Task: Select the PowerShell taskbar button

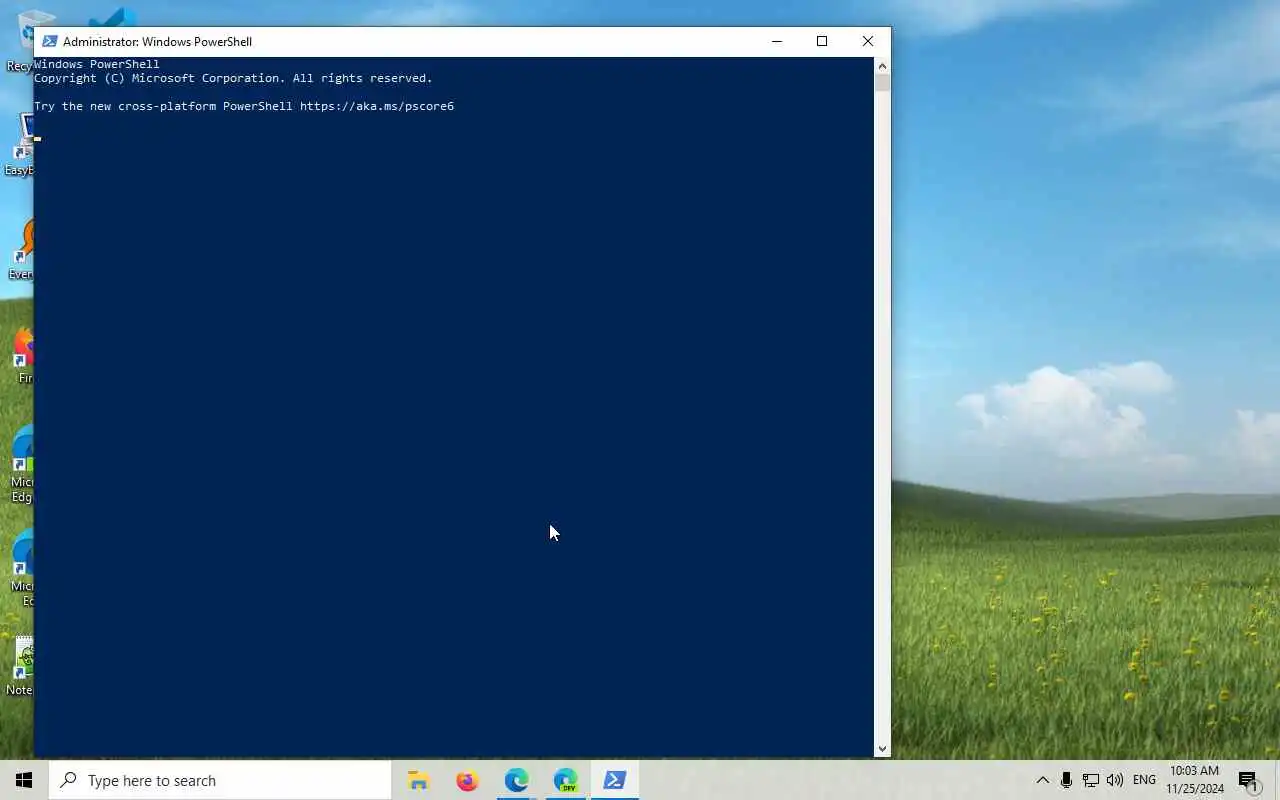Action: coord(614,780)
